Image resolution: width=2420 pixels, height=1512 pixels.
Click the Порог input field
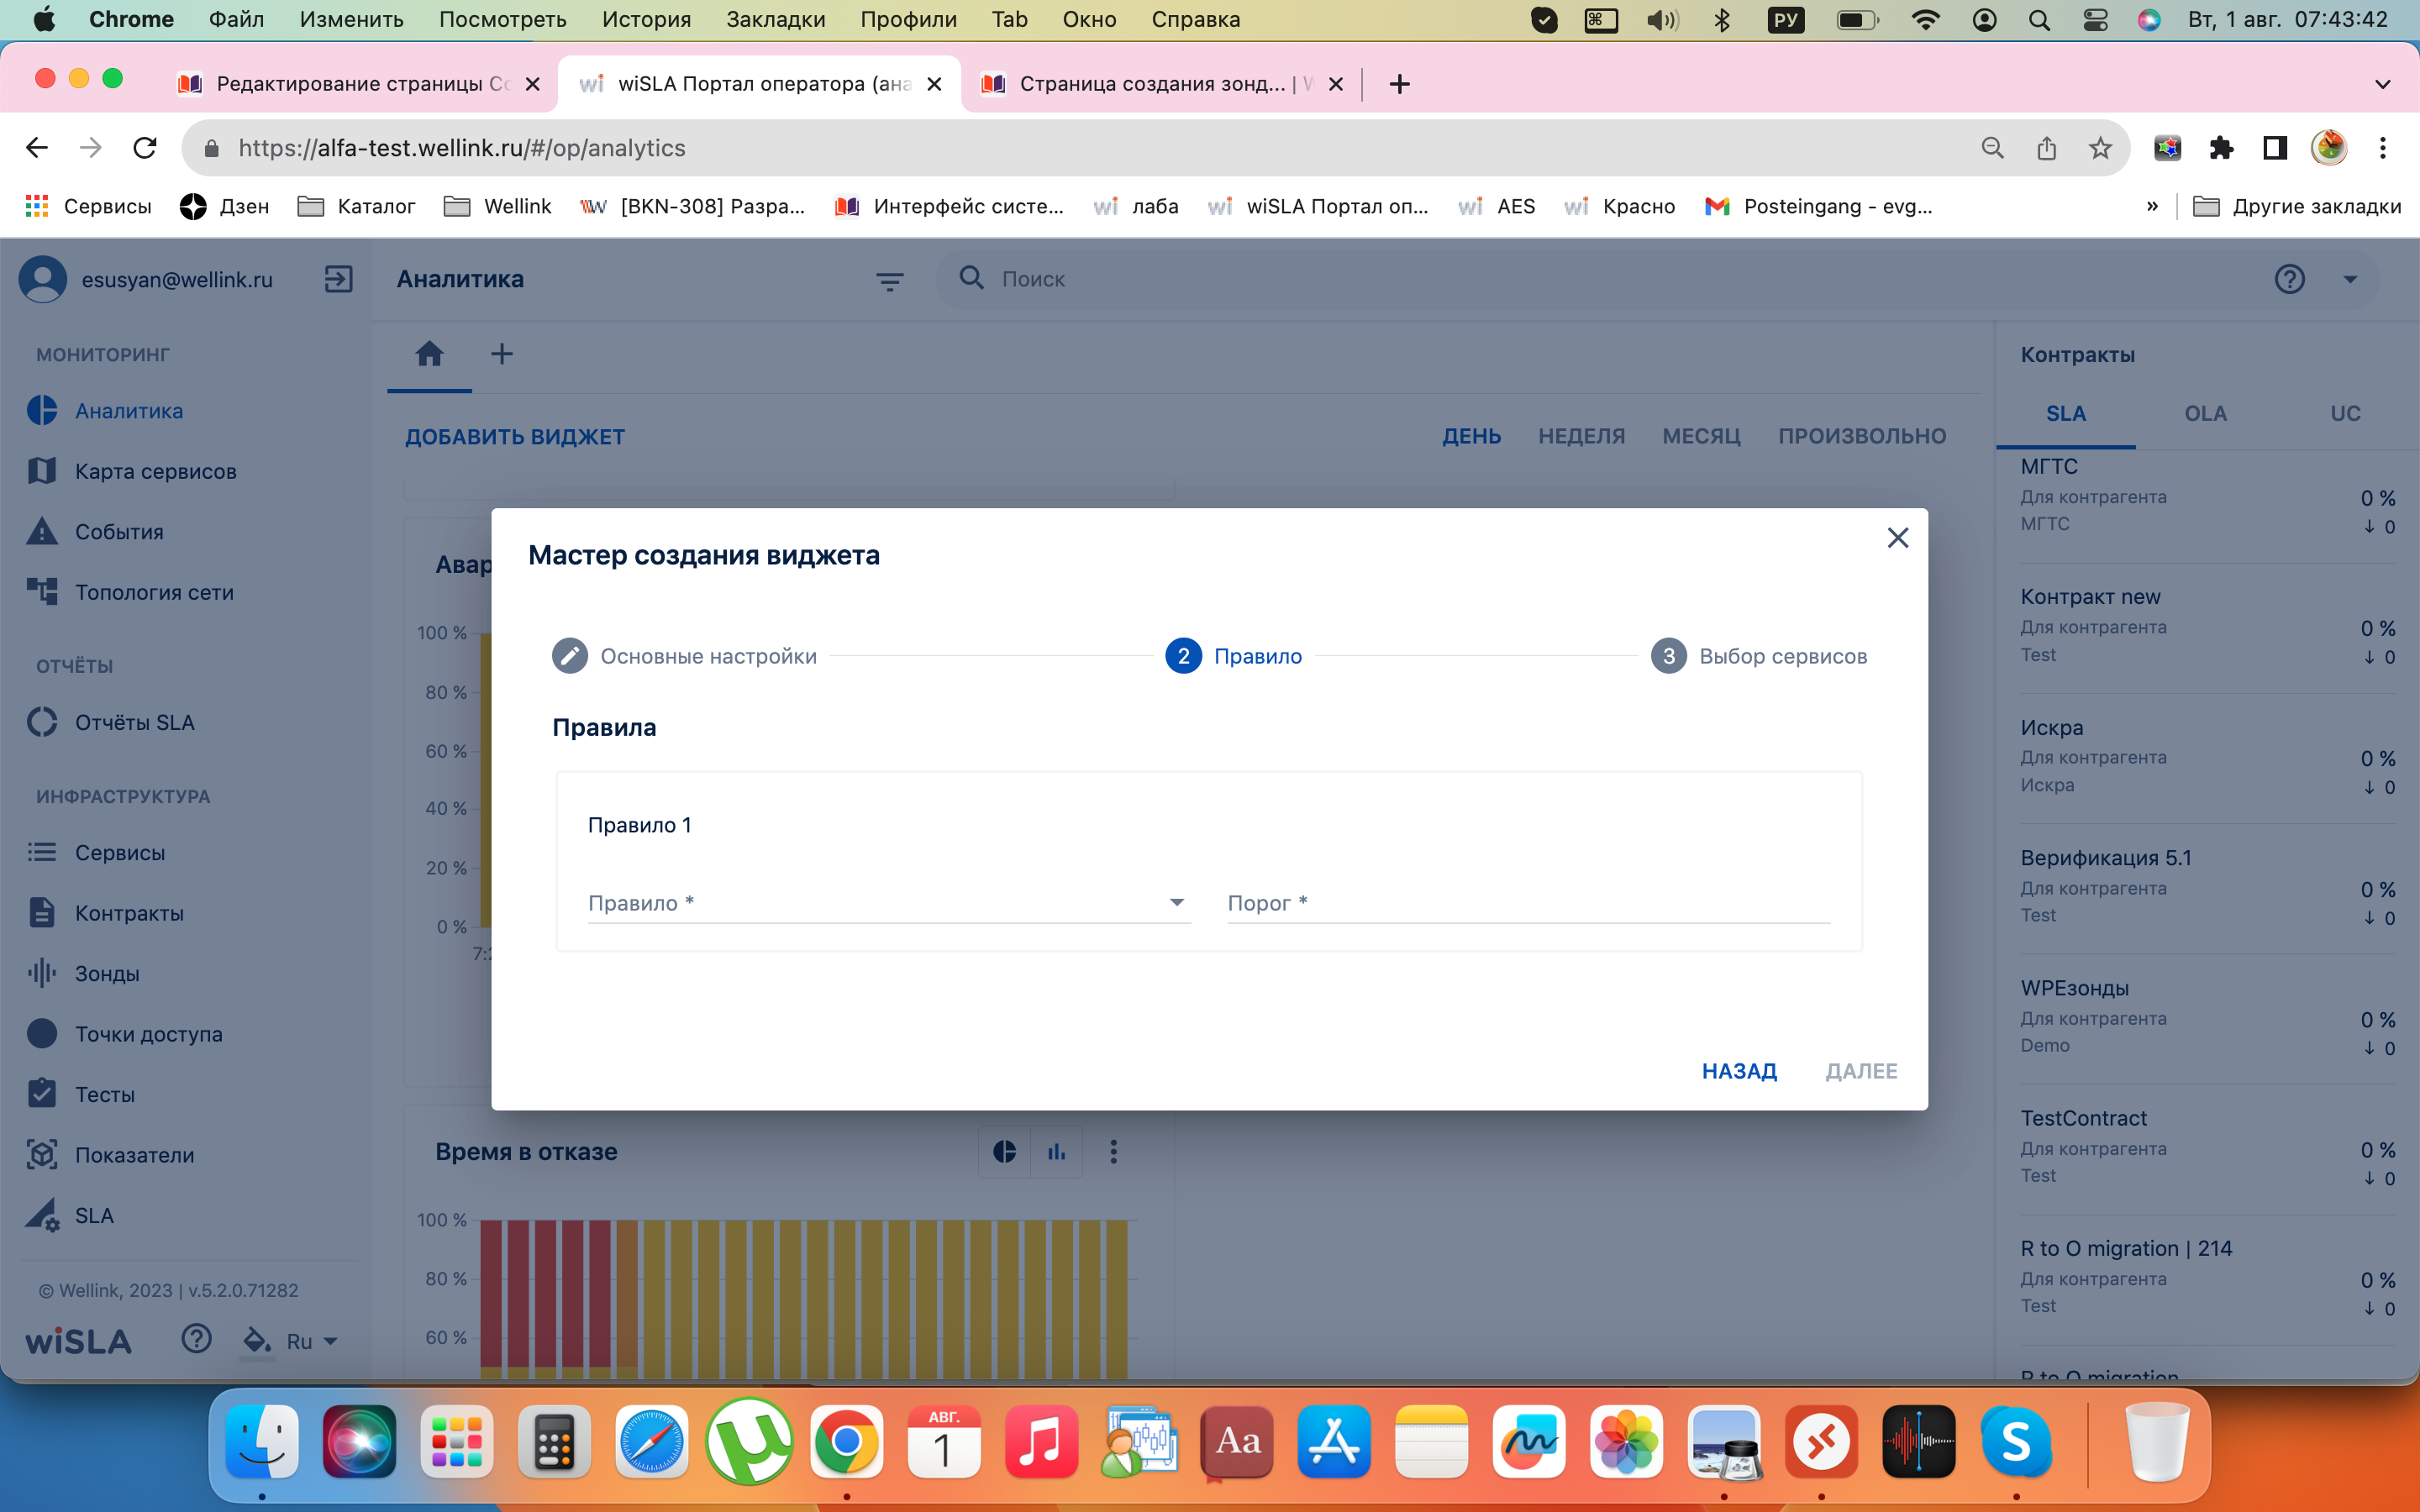[1528, 902]
